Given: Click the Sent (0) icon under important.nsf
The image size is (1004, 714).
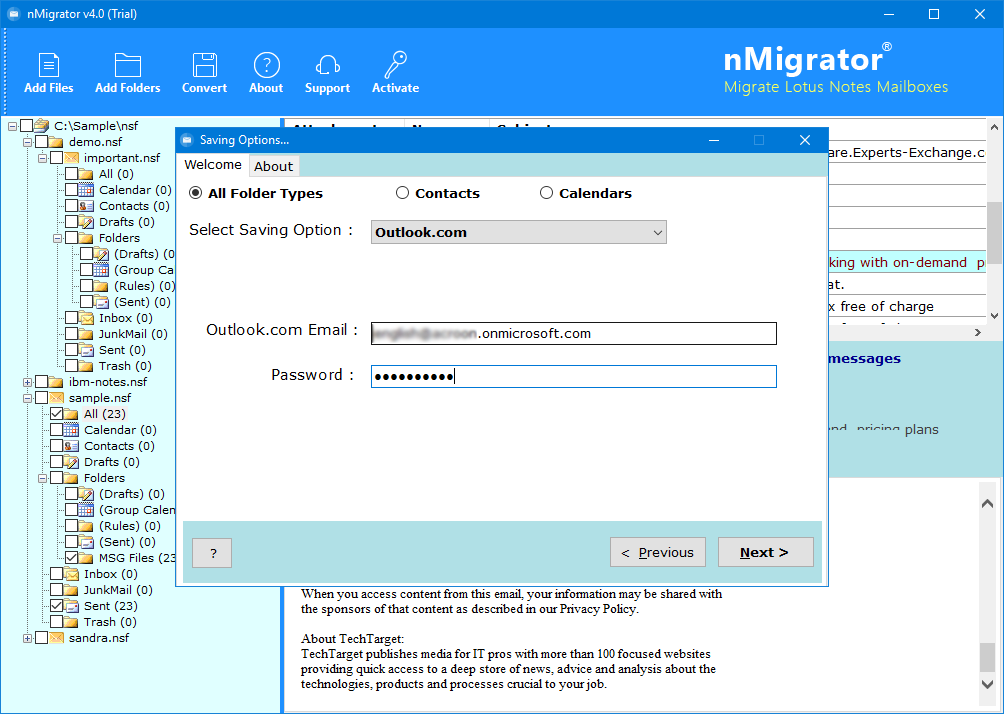Looking at the screenshot, I should coord(86,350).
